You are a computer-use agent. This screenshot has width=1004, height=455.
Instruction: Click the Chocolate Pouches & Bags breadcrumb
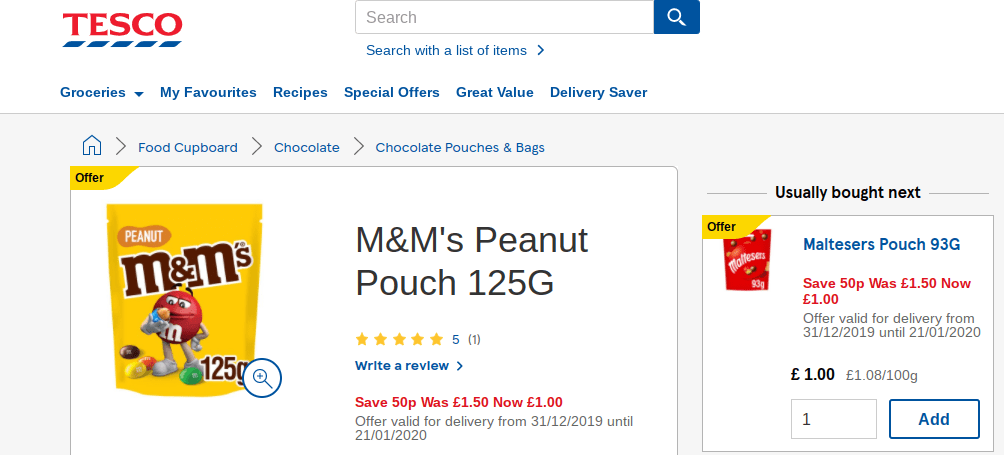pyautogui.click(x=460, y=147)
